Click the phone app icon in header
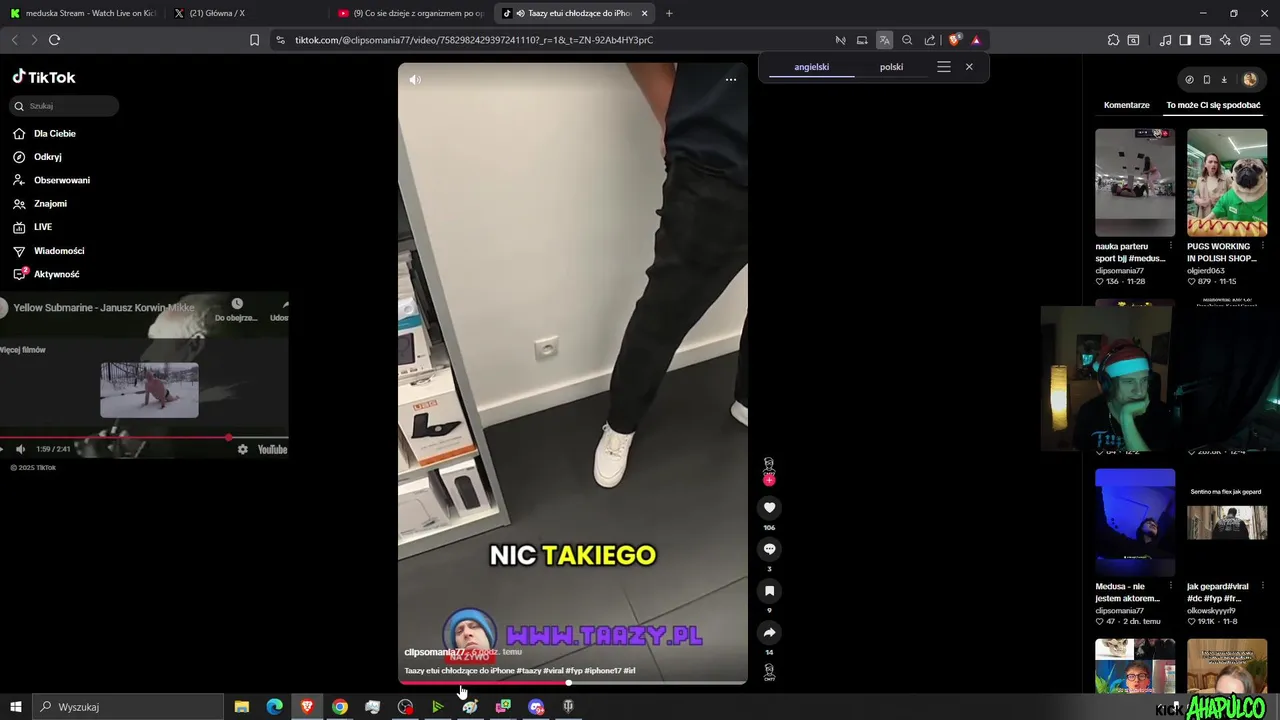This screenshot has height=720, width=1280. 1207,79
